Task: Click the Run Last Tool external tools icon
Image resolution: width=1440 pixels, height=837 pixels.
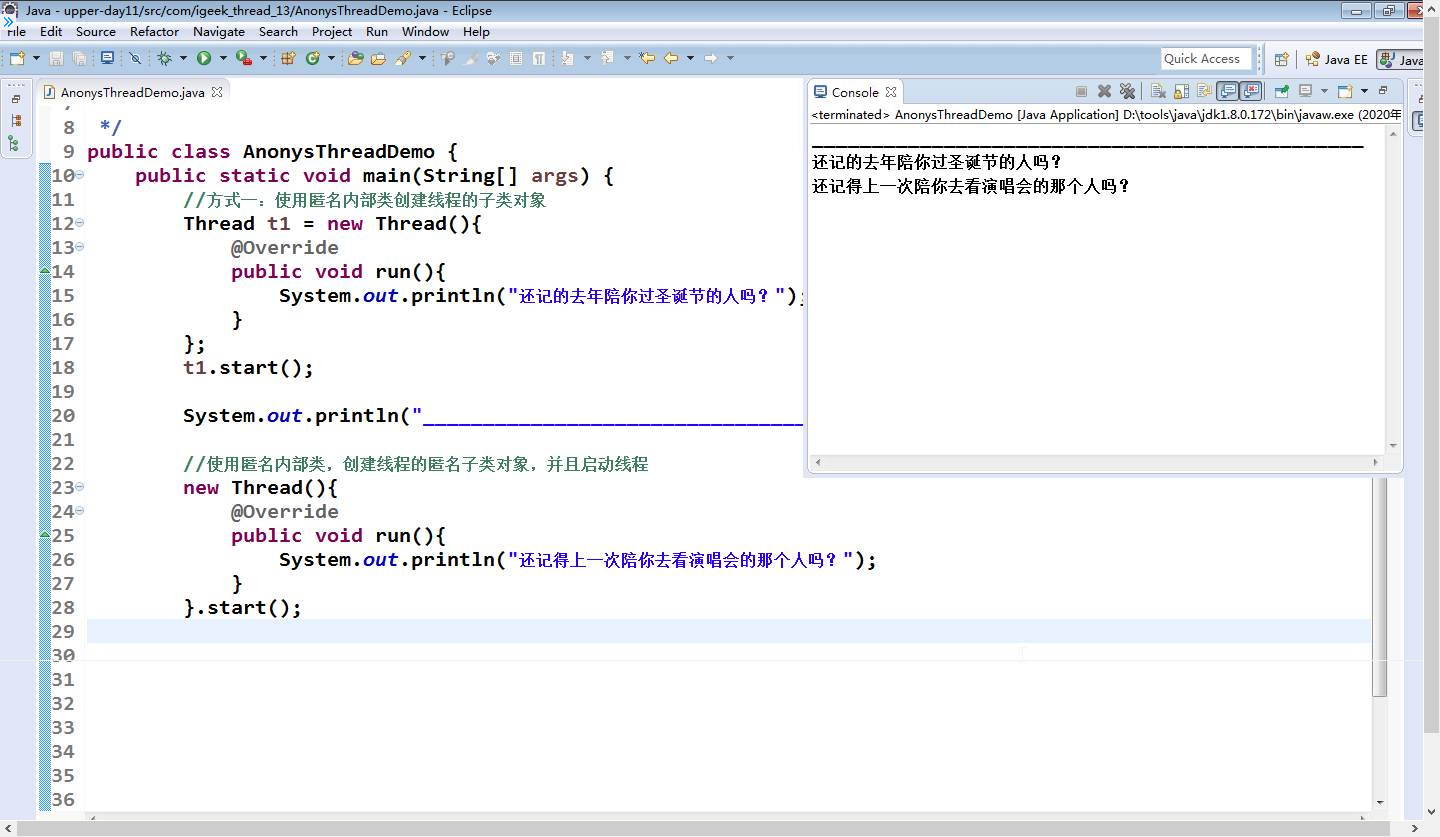Action: [244, 58]
